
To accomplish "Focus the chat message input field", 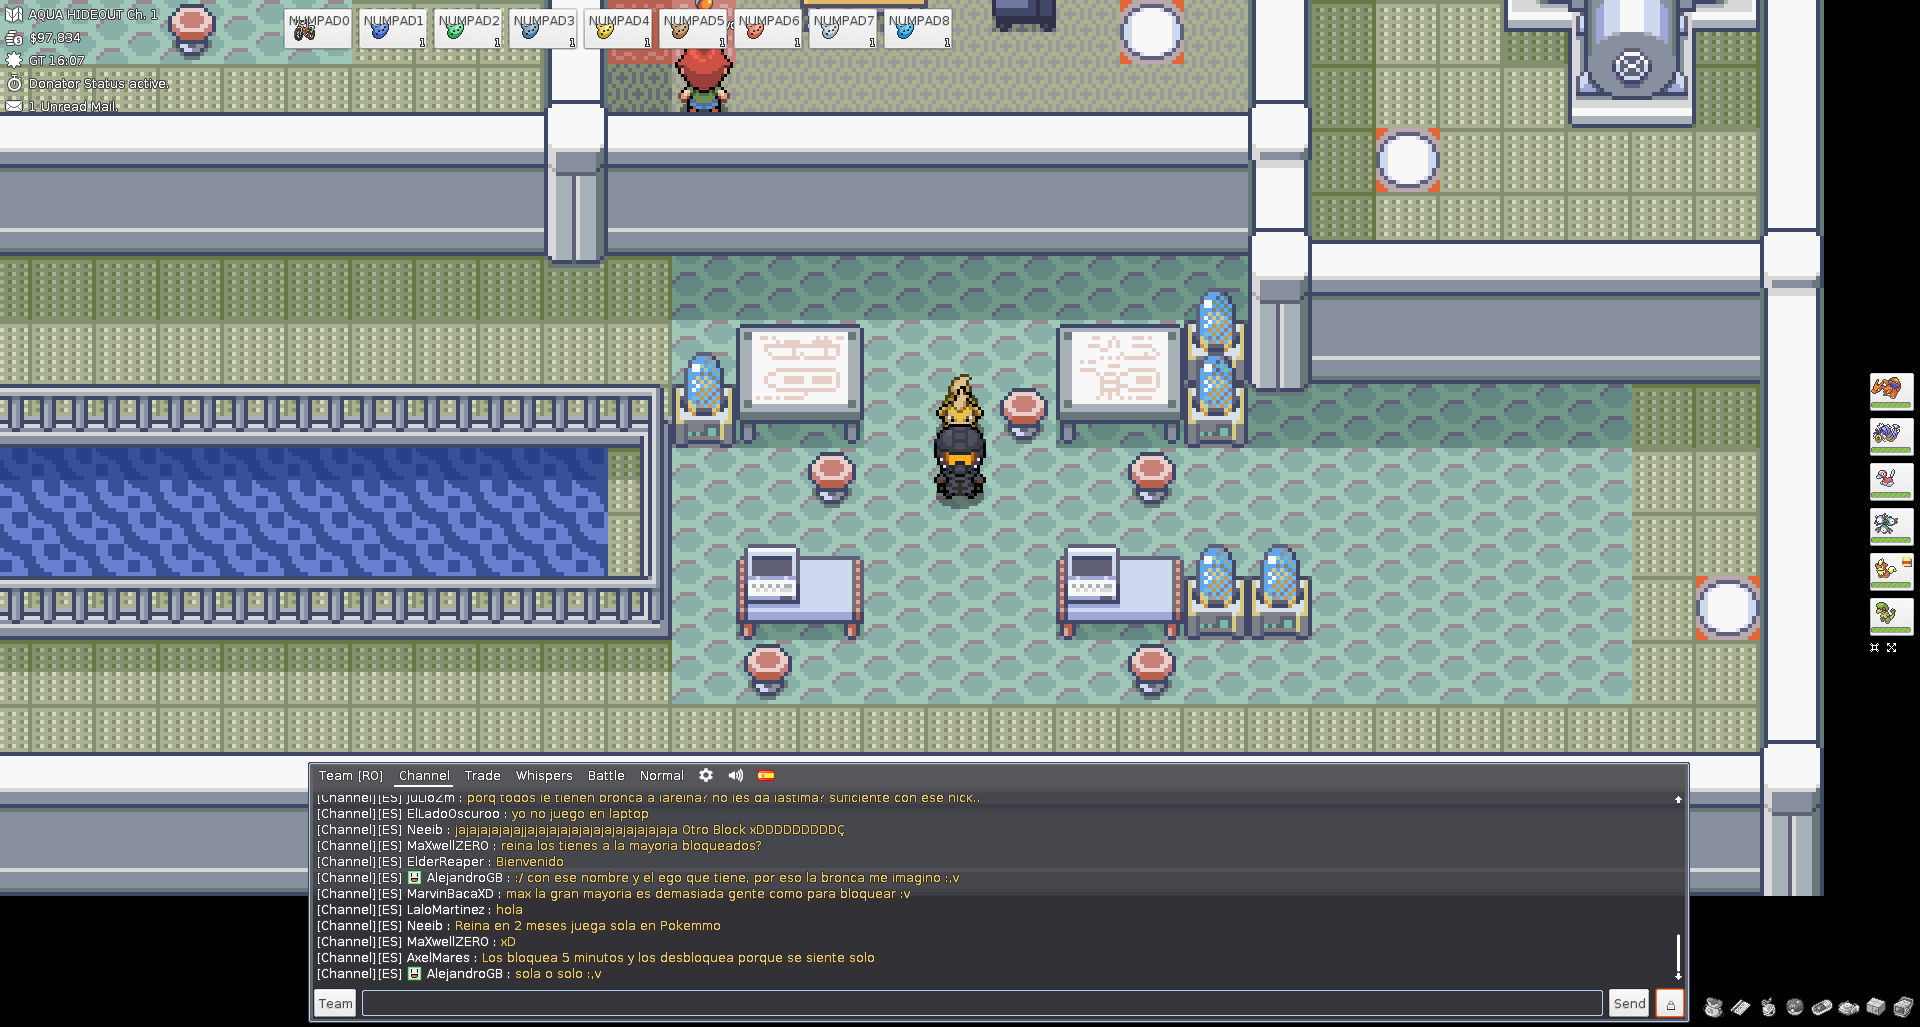I will coord(982,1003).
